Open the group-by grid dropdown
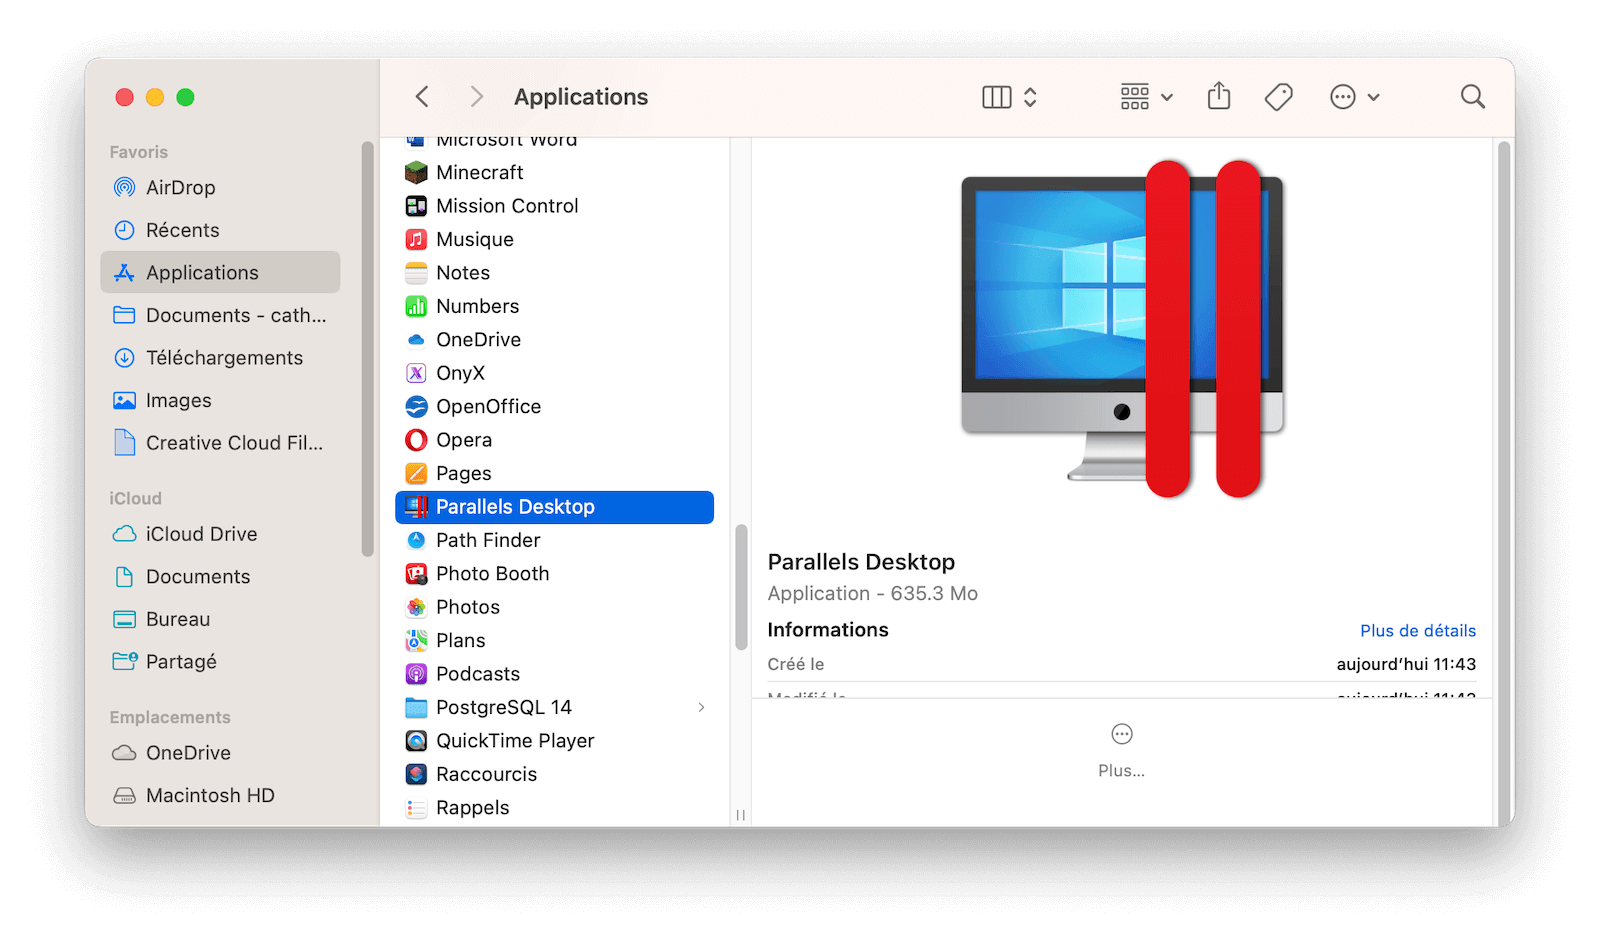The height and width of the screenshot is (939, 1600). (1146, 97)
